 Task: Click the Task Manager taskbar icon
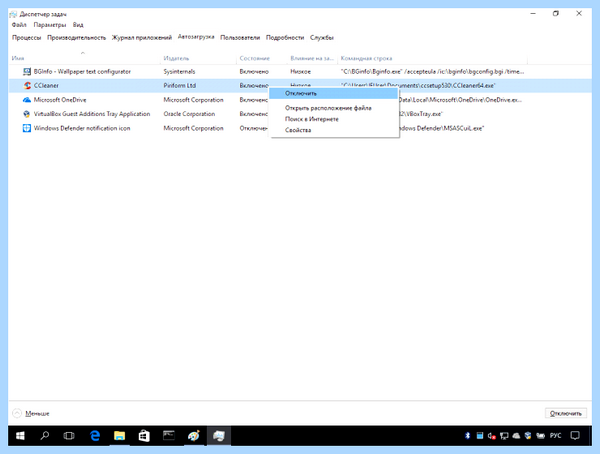tap(218, 436)
